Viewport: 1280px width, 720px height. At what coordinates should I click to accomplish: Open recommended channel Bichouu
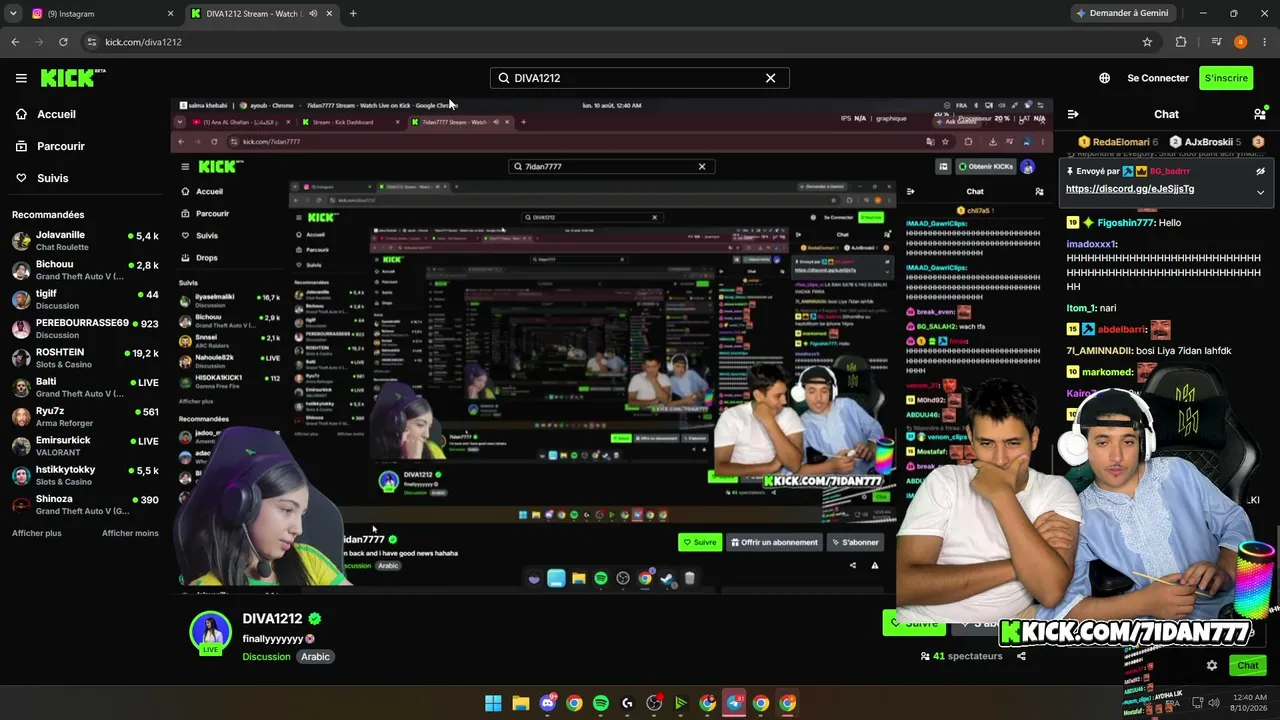pyautogui.click(x=85, y=270)
